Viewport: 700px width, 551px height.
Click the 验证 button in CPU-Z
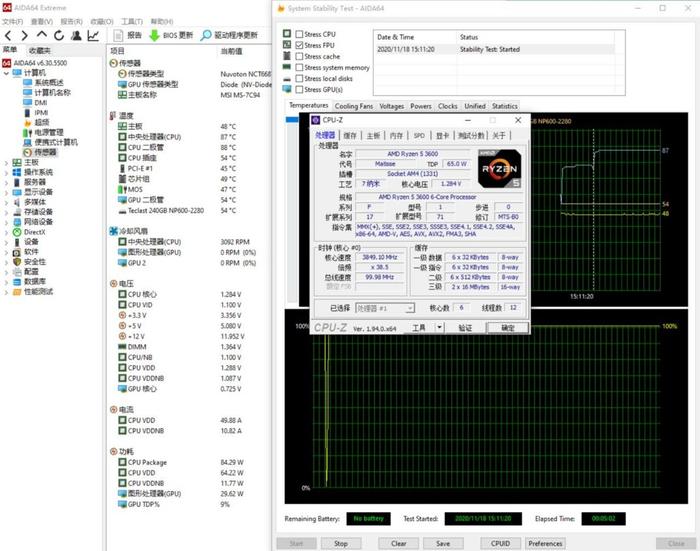[x=465, y=328]
